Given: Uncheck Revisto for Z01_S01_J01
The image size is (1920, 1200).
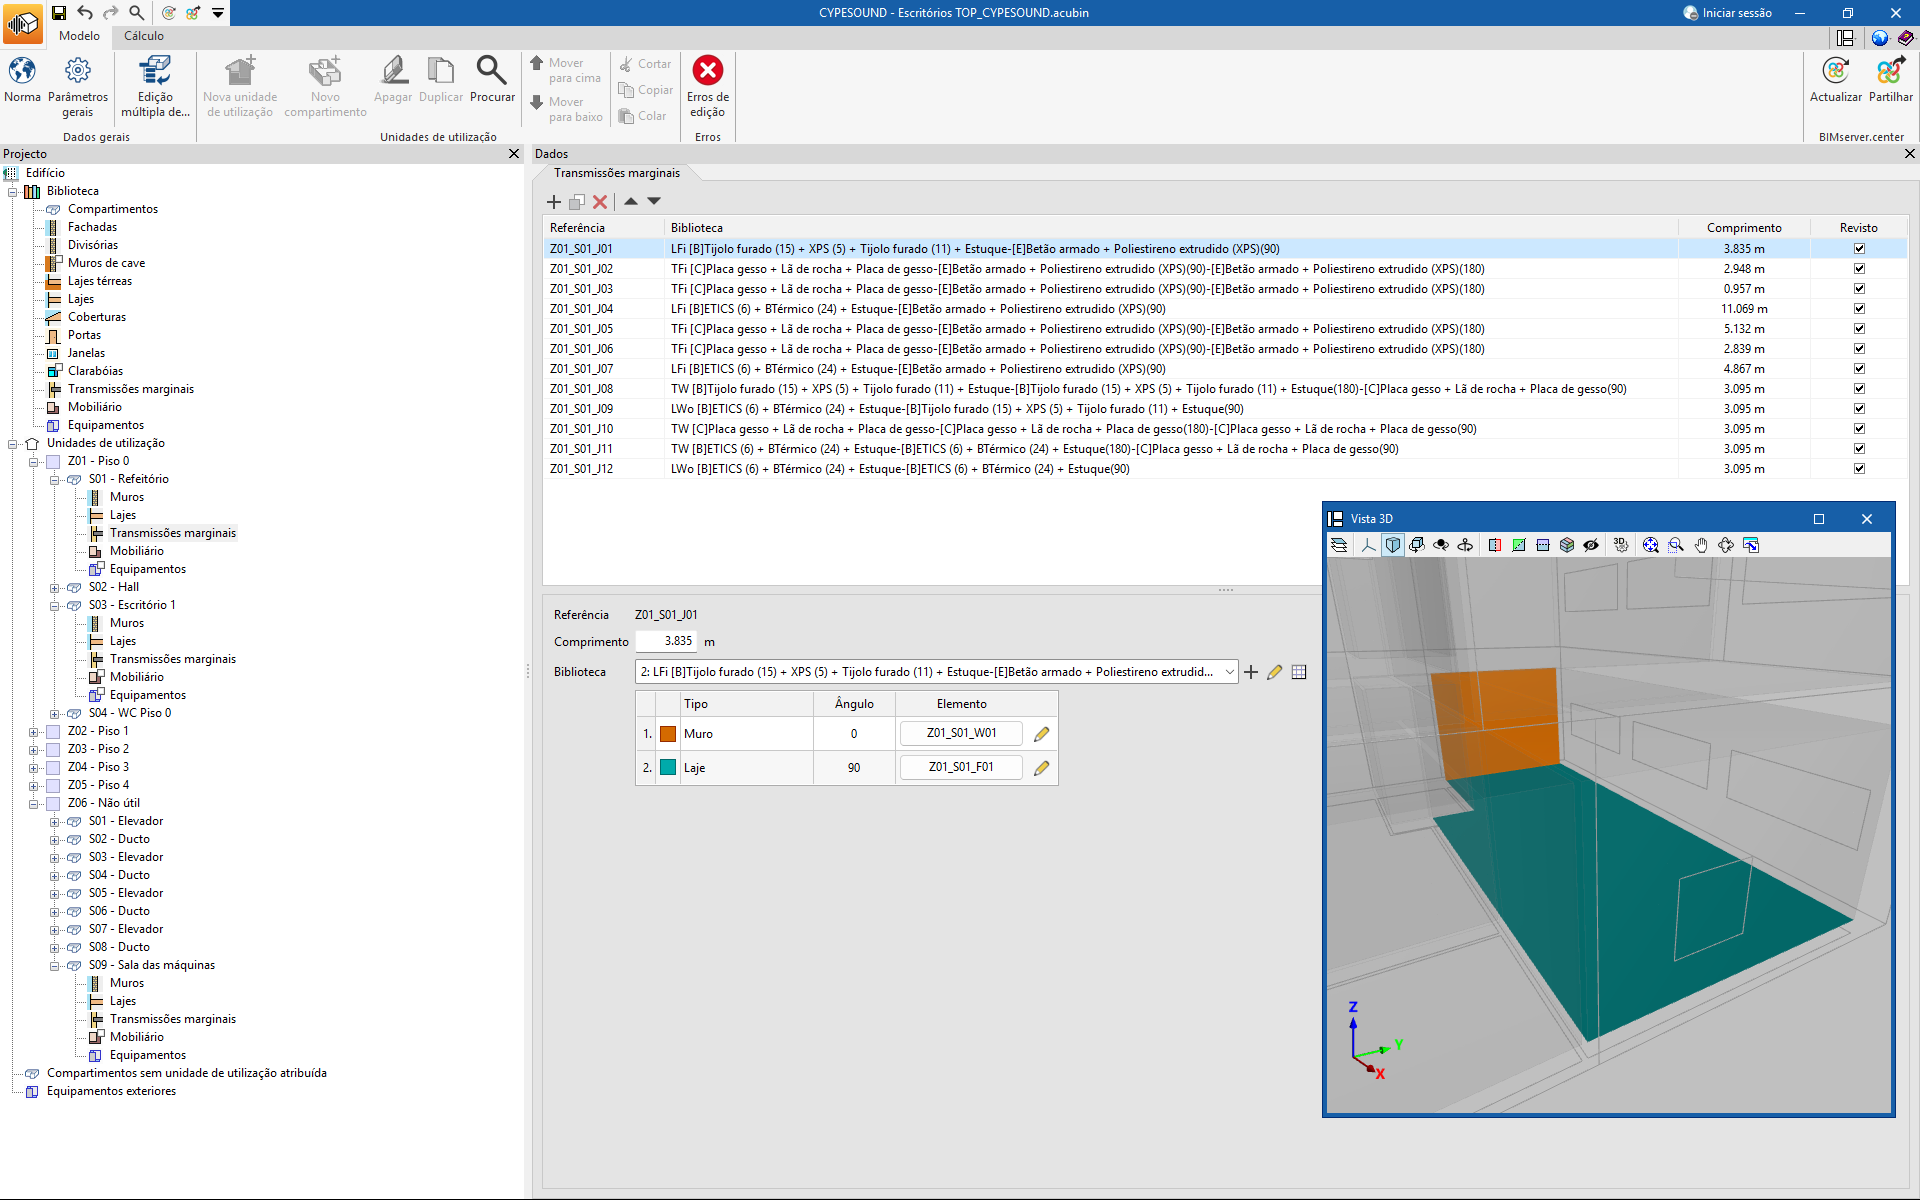Looking at the screenshot, I should (x=1859, y=249).
